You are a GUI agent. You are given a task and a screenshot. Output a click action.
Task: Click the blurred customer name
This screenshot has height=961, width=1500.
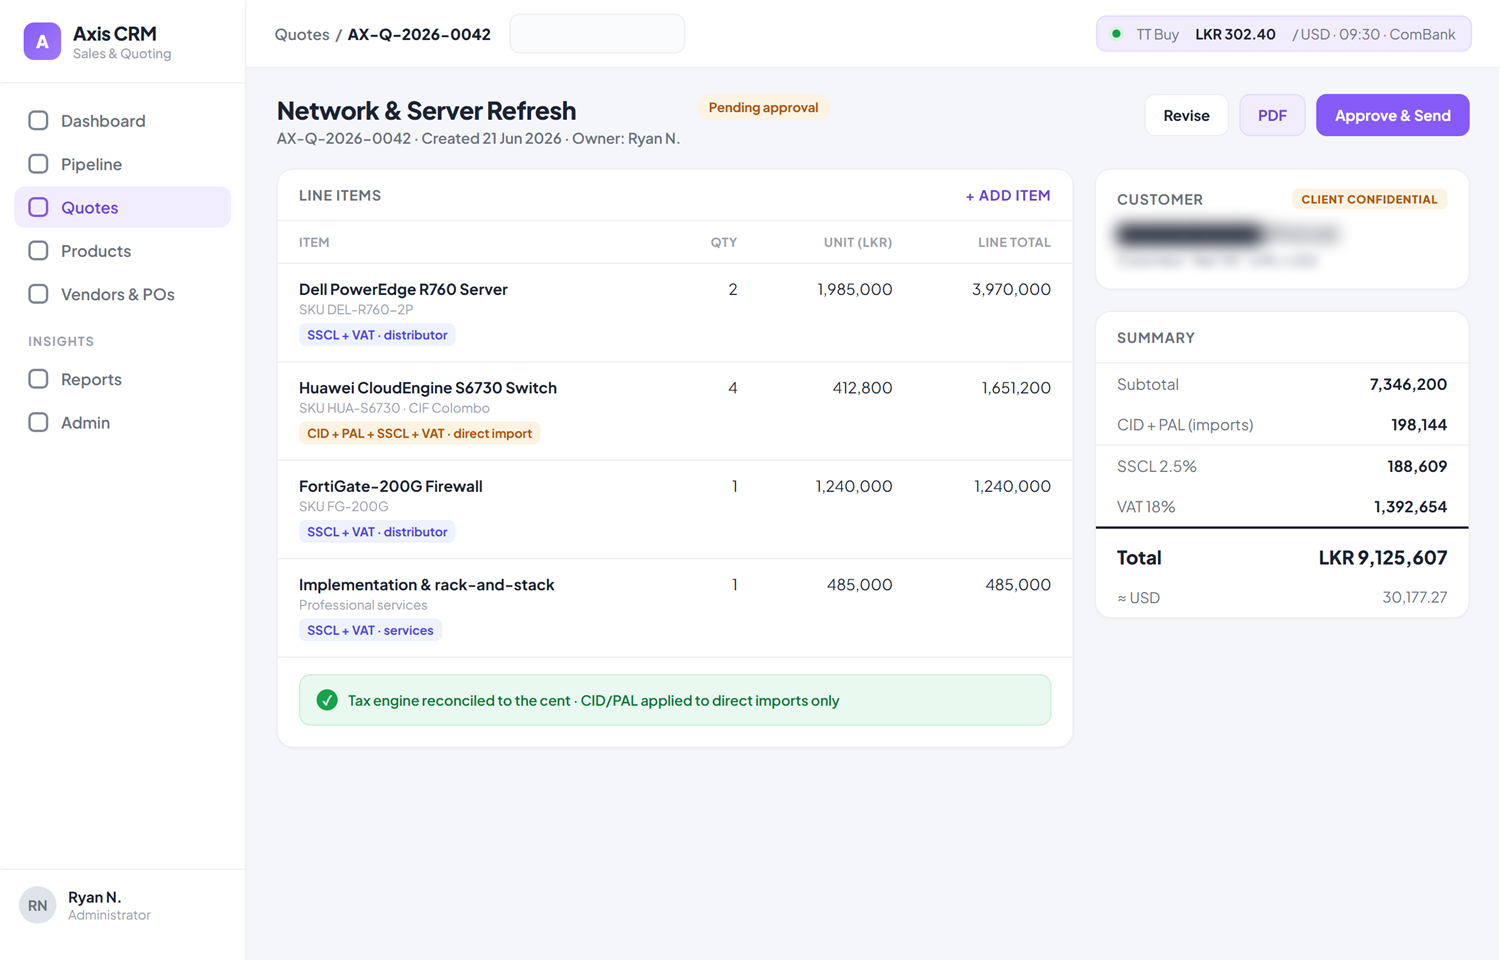click(x=1226, y=234)
